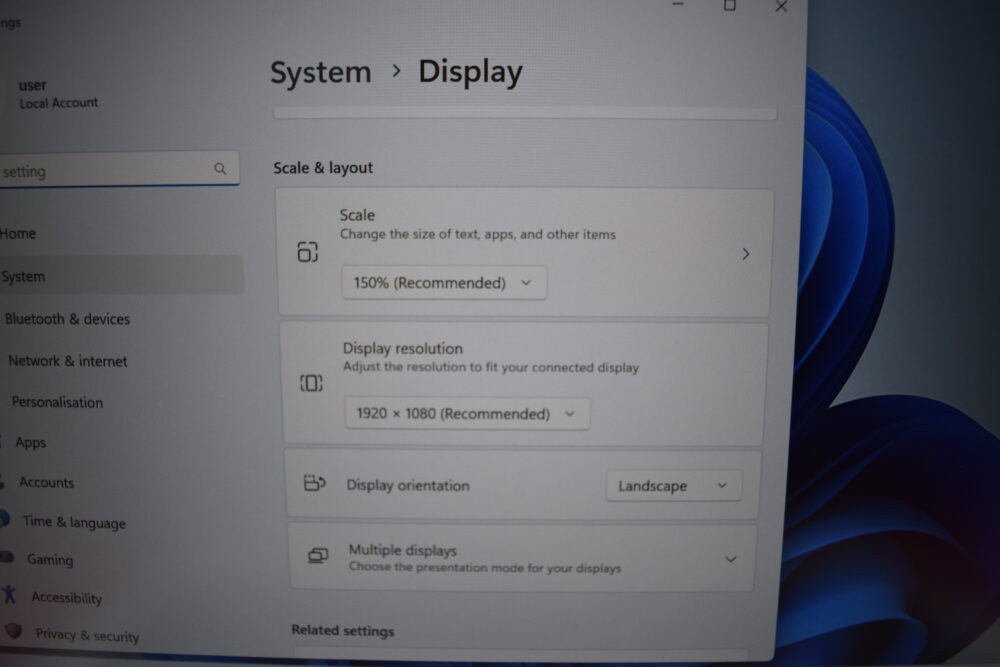The height and width of the screenshot is (667, 1000).
Task: Open Personalisation settings
Action: point(57,402)
